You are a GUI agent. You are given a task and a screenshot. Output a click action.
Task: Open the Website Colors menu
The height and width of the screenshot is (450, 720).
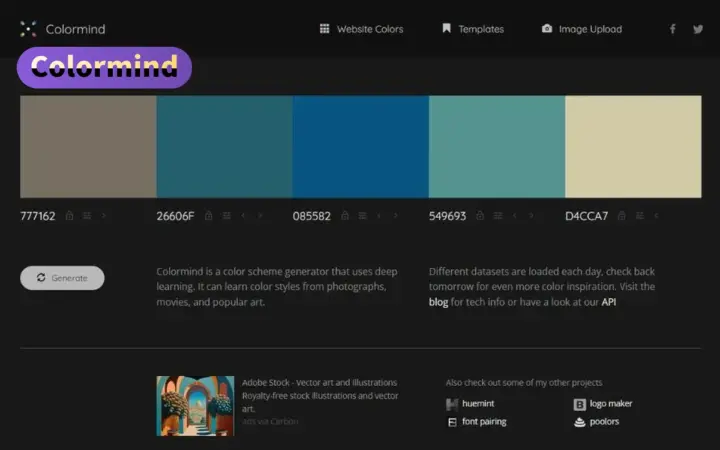(362, 29)
